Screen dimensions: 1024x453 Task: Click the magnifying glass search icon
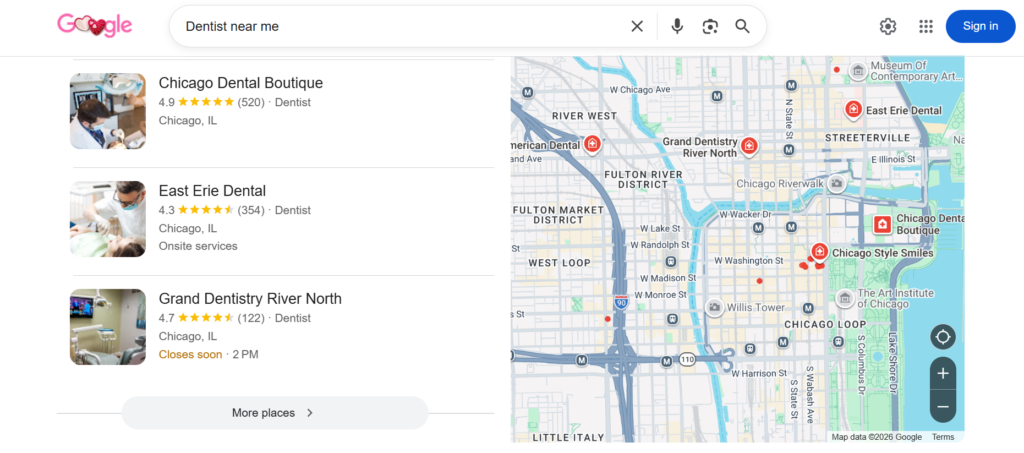tap(742, 26)
